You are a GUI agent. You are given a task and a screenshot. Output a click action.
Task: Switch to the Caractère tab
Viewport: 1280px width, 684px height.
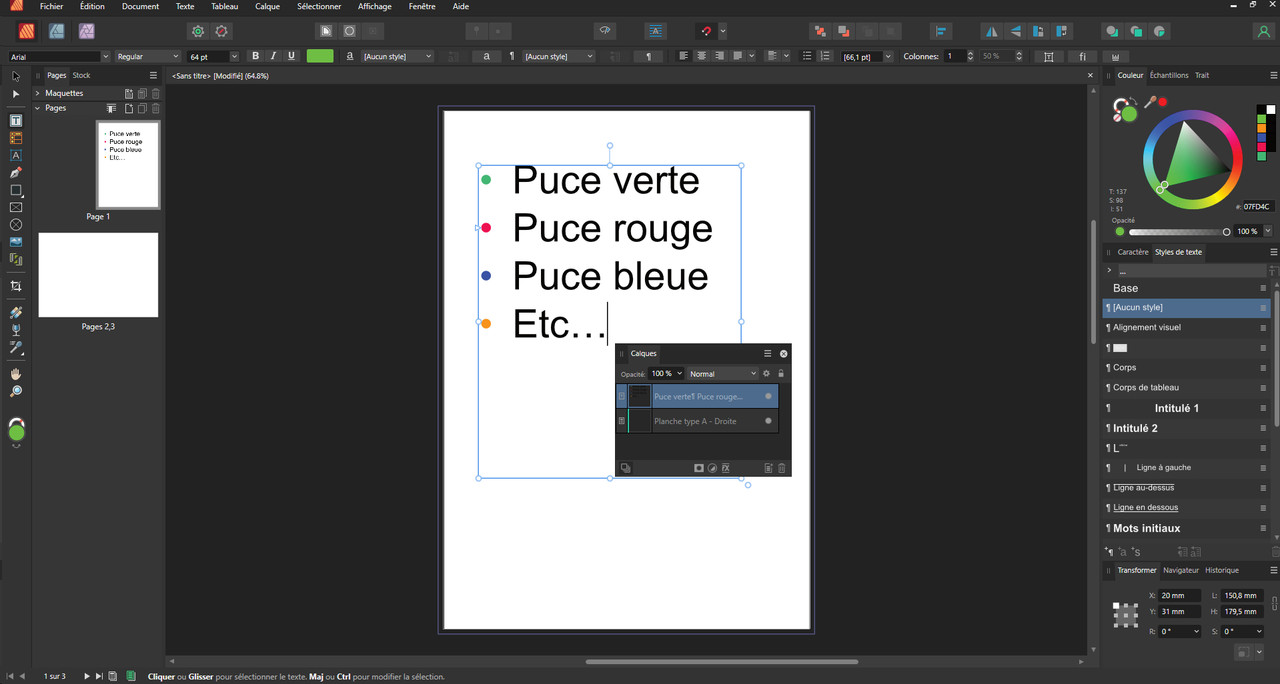(x=1133, y=252)
